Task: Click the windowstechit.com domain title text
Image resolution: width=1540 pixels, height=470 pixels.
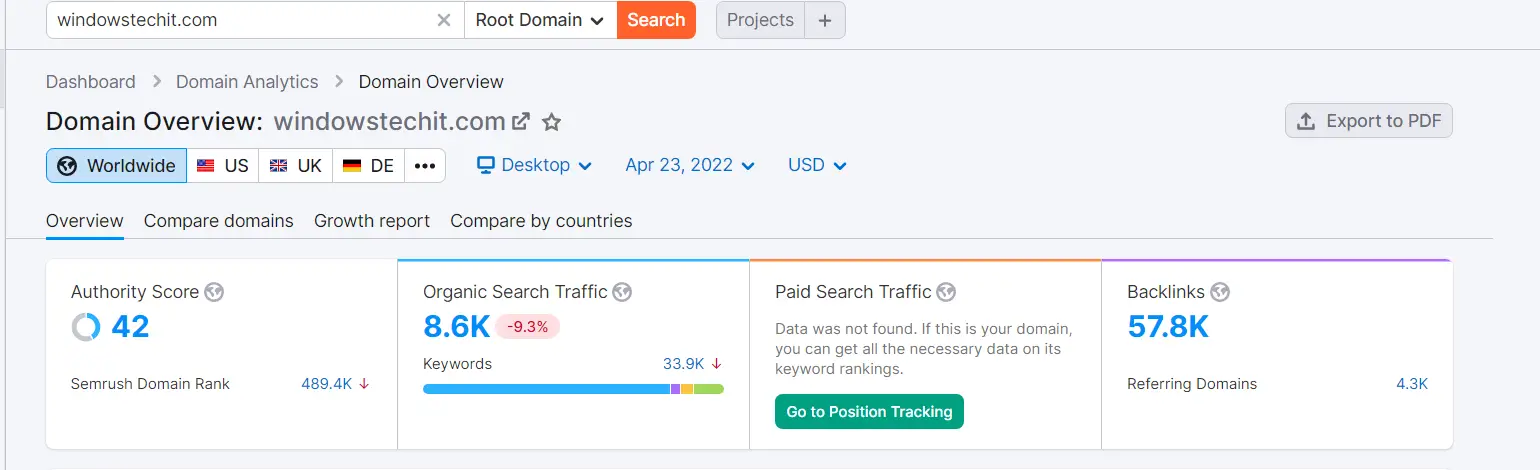Action: coord(389,122)
